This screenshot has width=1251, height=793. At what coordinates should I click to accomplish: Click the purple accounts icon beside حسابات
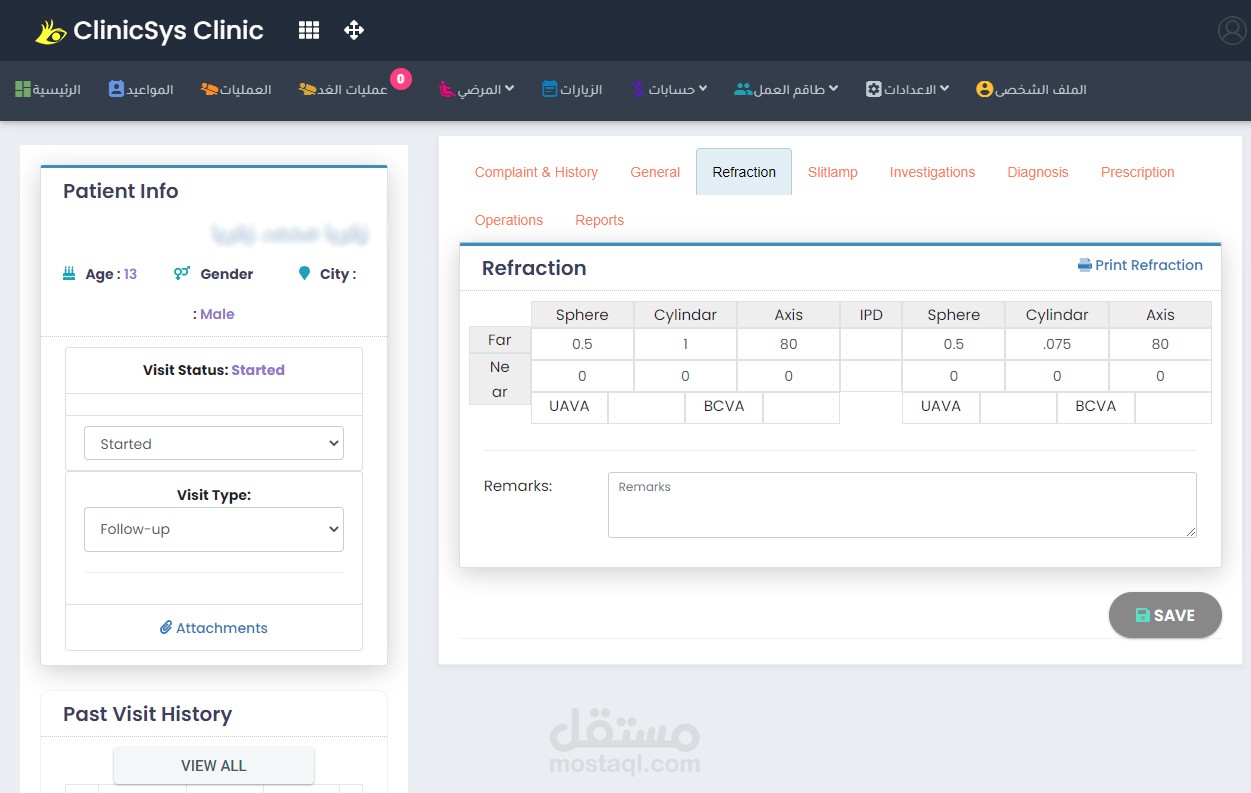pos(638,89)
